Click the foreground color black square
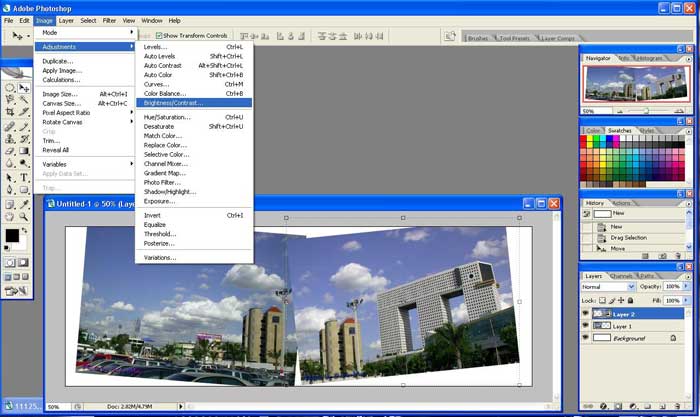This screenshot has height=417, width=700. (x=12, y=236)
